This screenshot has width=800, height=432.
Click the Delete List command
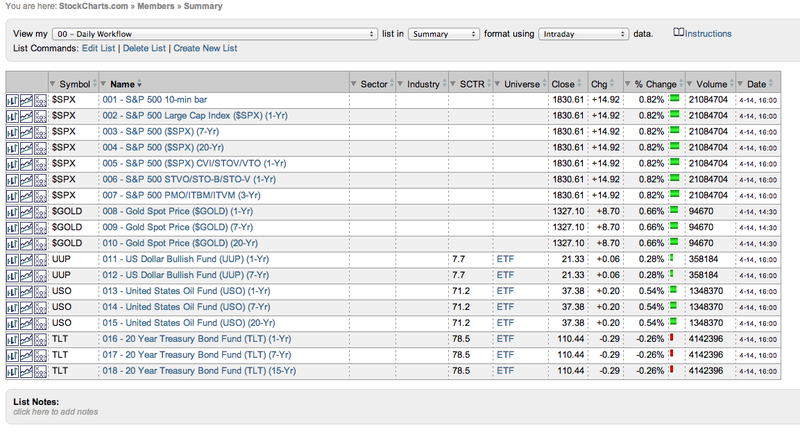[144, 48]
